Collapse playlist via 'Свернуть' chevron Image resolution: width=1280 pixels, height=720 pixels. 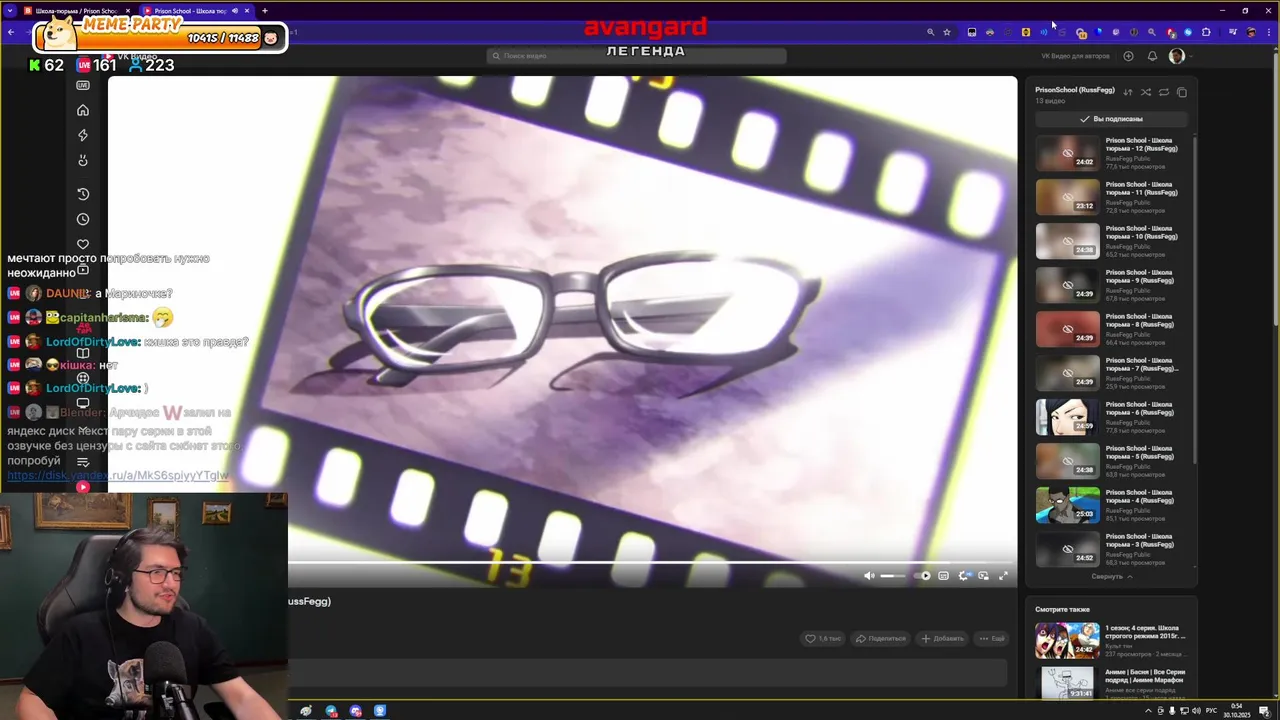click(1112, 577)
